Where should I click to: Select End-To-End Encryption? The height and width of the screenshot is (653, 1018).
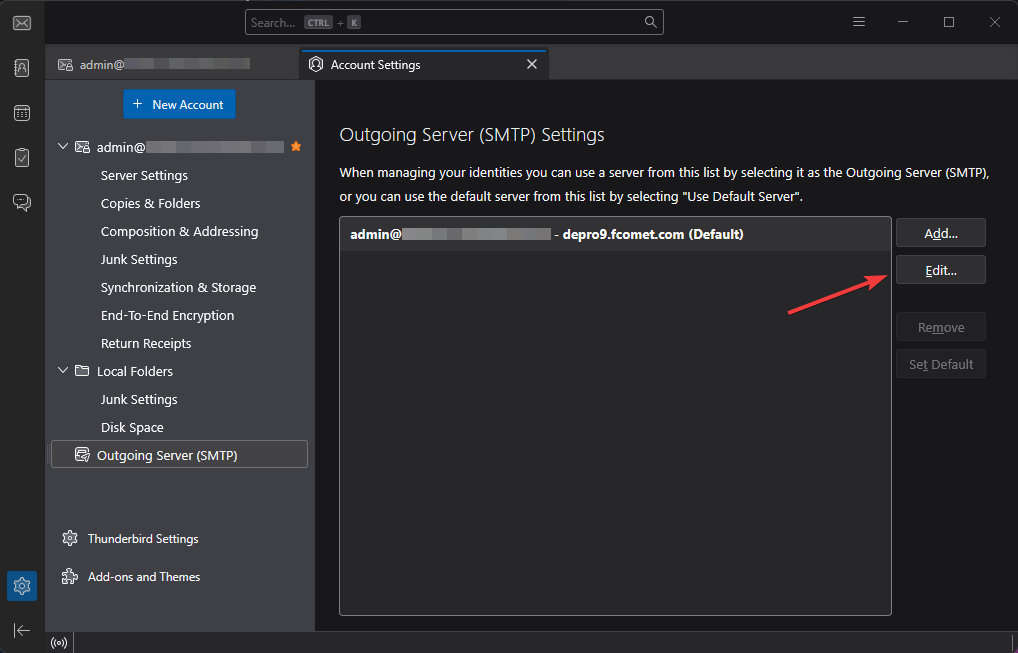point(168,315)
